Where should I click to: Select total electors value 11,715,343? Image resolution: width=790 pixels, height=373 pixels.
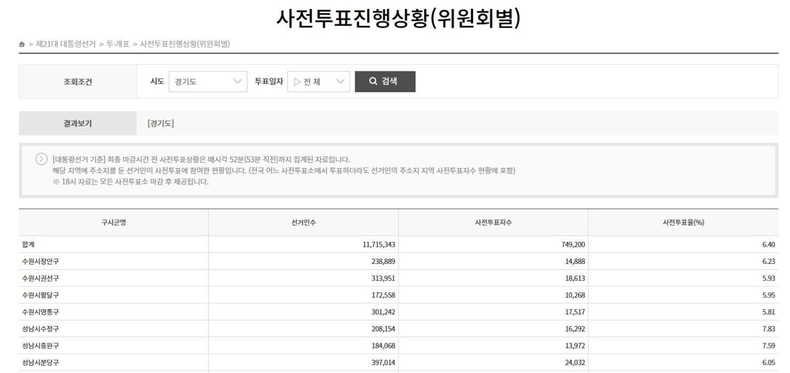click(x=379, y=244)
